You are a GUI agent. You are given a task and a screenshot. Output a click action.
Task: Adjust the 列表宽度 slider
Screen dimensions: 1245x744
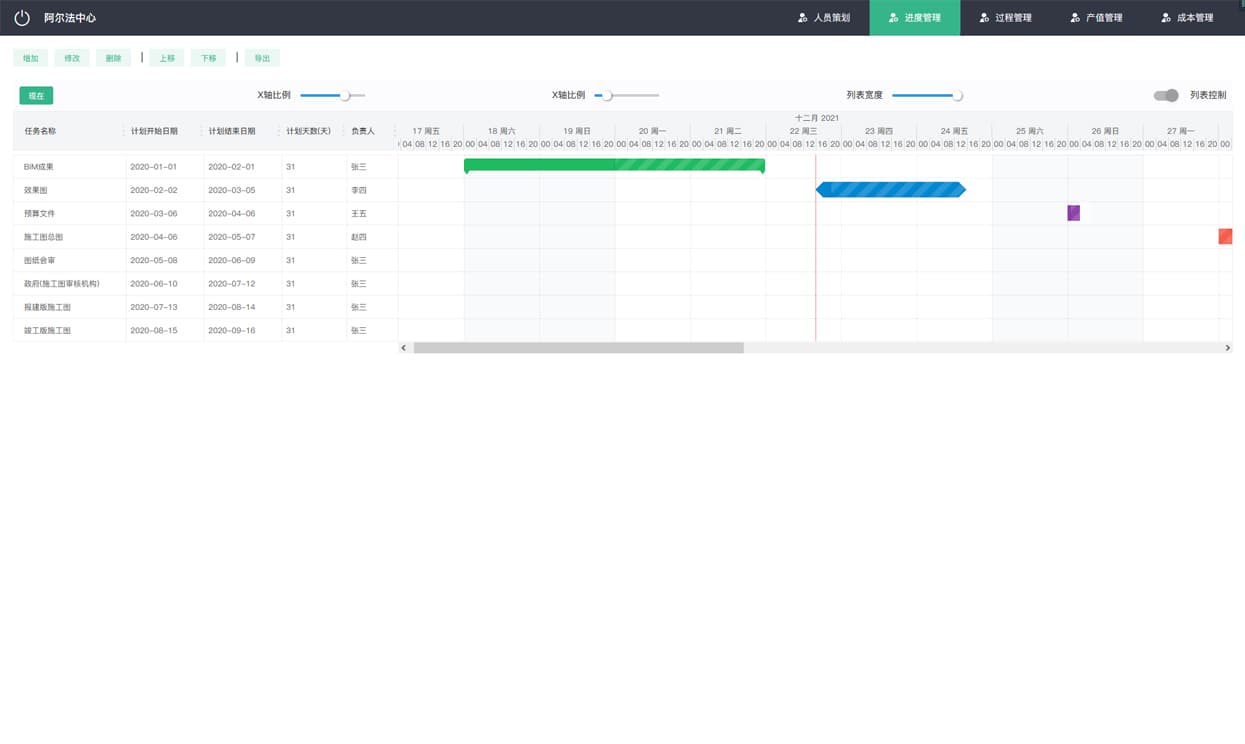click(927, 95)
